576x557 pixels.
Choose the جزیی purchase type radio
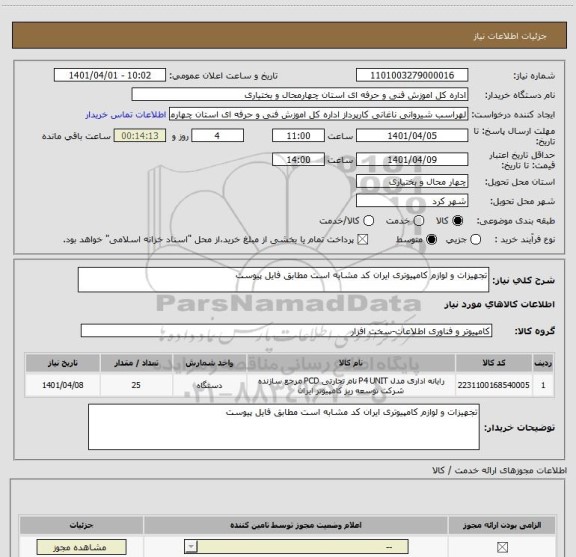point(475,240)
